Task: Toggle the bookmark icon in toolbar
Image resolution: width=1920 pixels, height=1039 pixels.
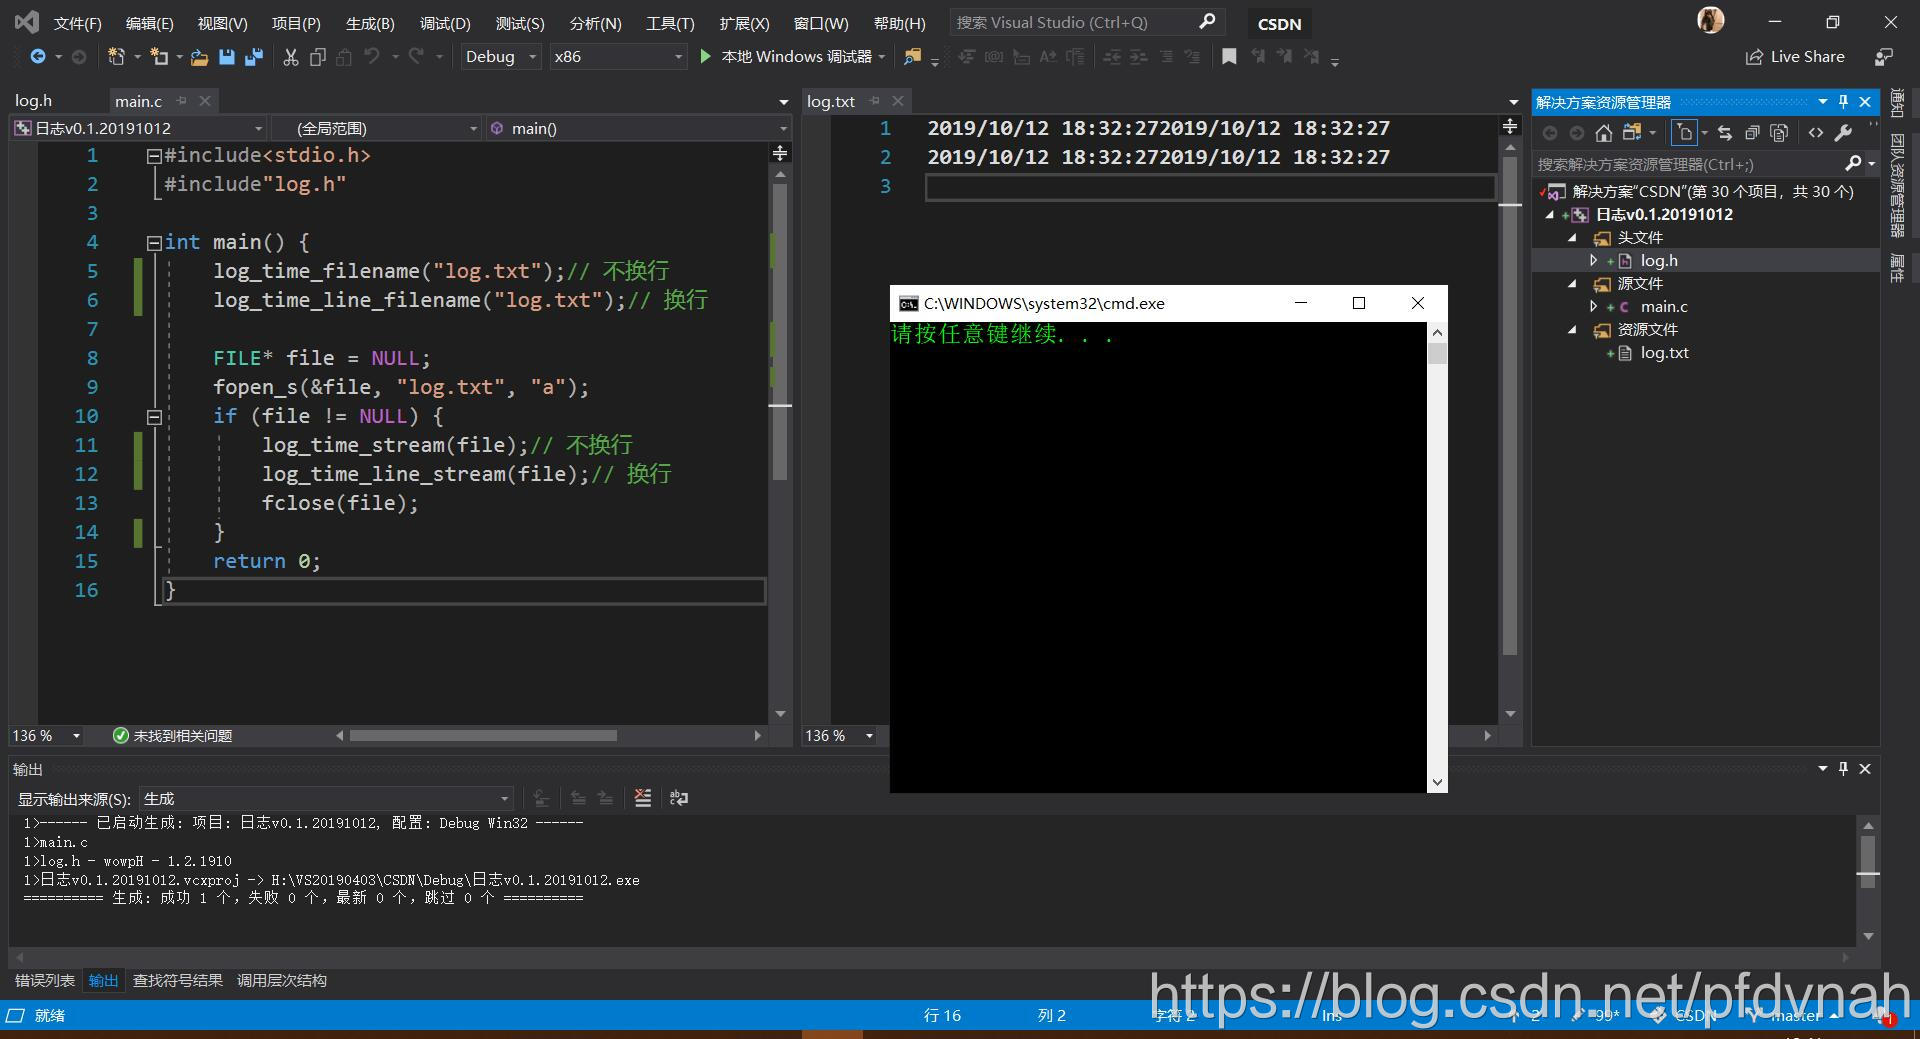Action: coord(1229,57)
